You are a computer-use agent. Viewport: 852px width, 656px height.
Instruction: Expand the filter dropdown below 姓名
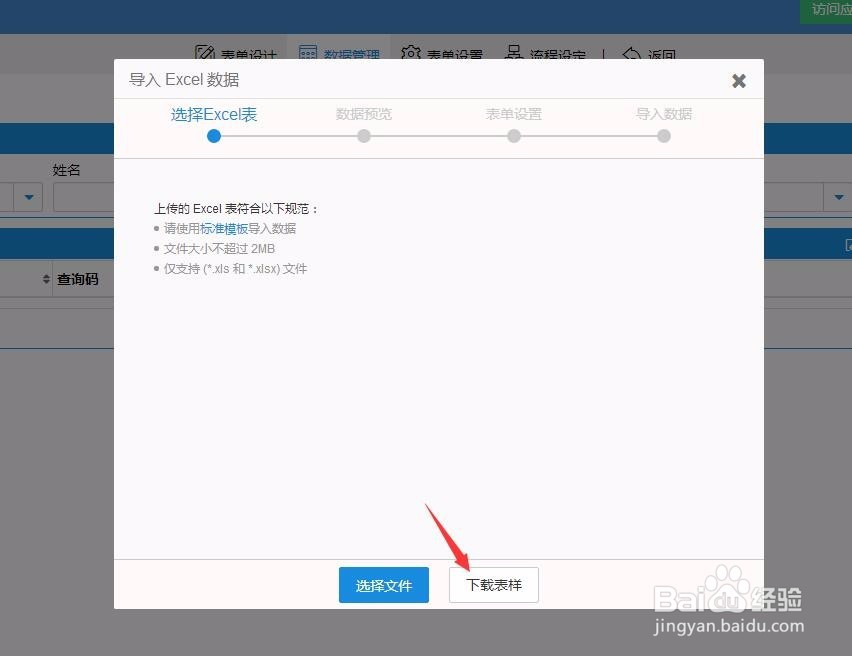[87, 197]
